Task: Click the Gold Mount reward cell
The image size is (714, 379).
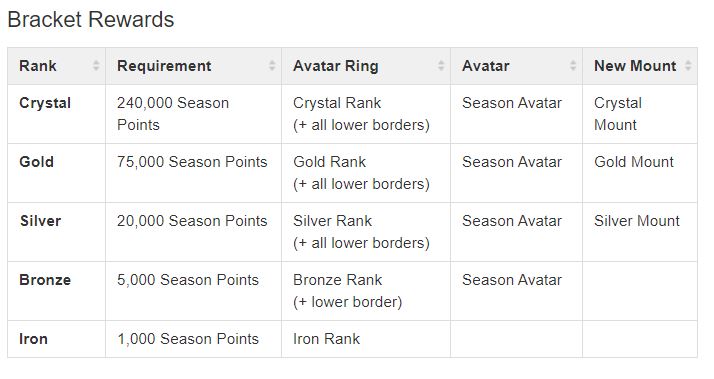Action: tap(640, 173)
